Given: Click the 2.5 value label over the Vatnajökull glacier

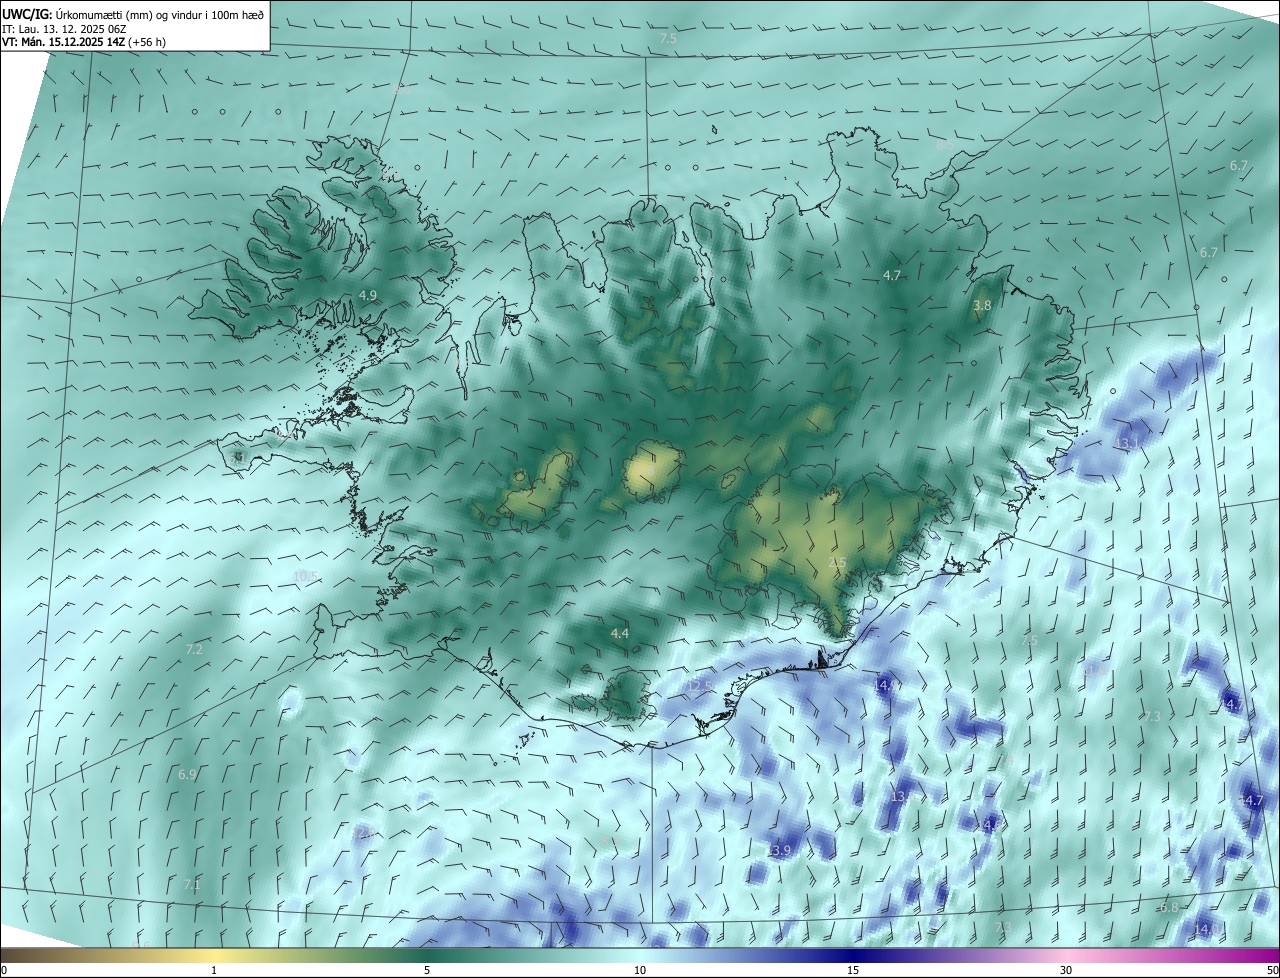Looking at the screenshot, I should pos(838,563).
